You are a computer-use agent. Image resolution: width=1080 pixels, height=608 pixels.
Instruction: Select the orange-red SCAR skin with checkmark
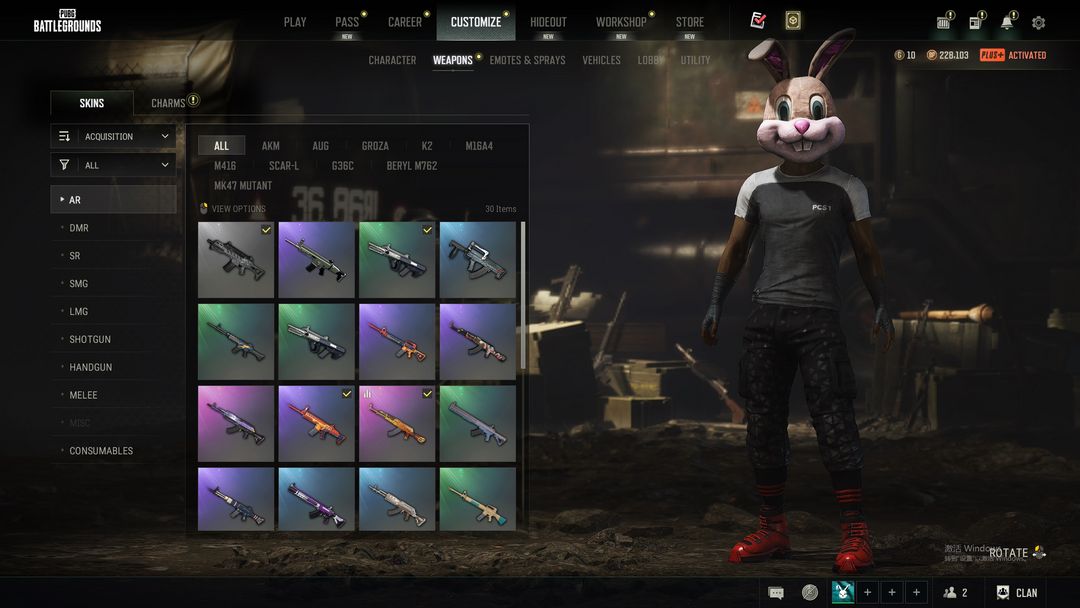(x=316, y=423)
